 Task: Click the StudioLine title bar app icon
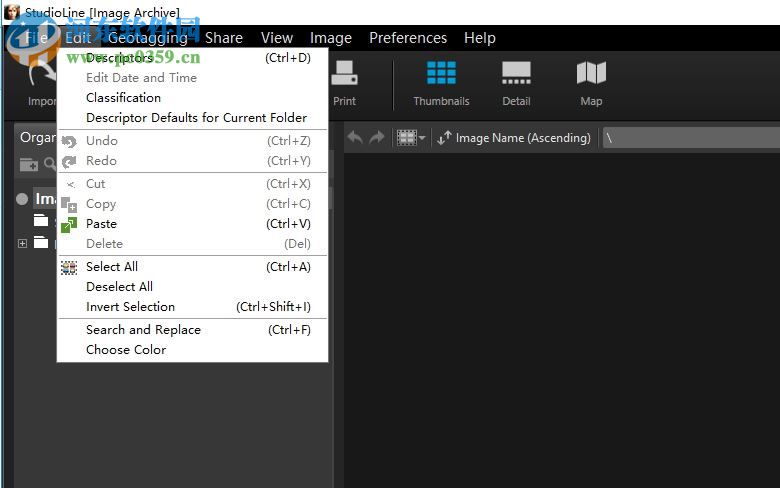[x=12, y=12]
